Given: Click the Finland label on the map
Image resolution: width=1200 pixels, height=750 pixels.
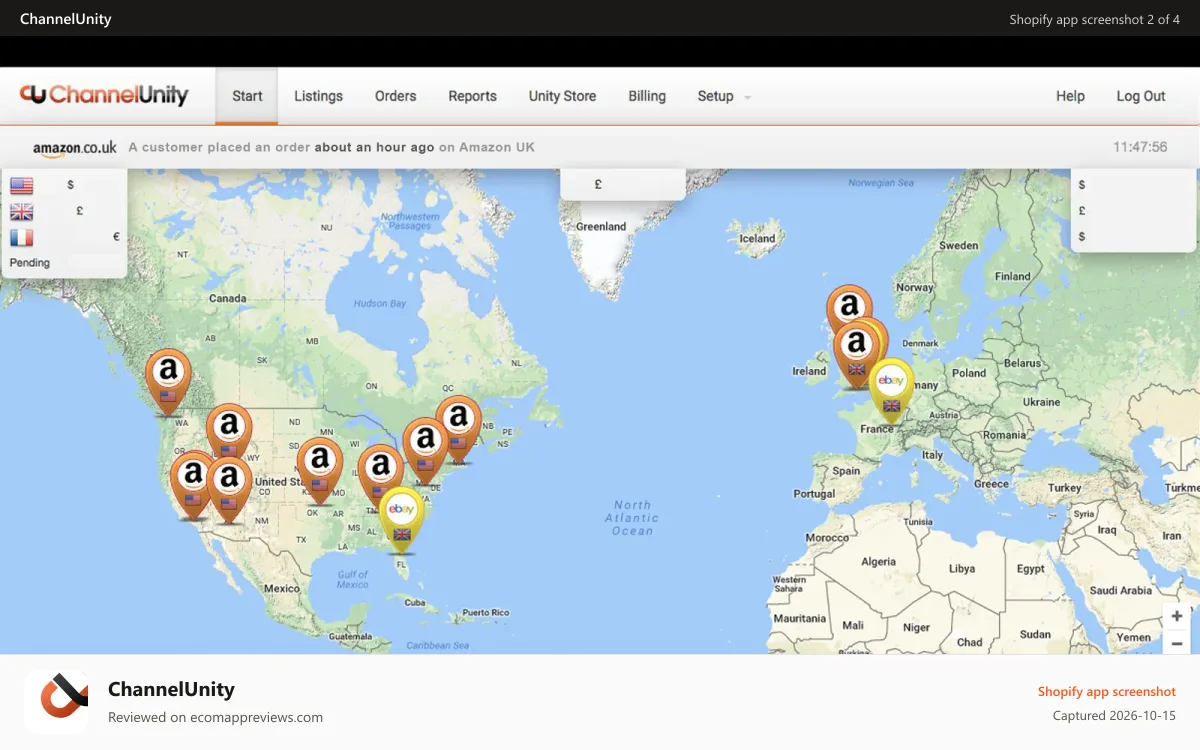Looking at the screenshot, I should [x=1013, y=276].
